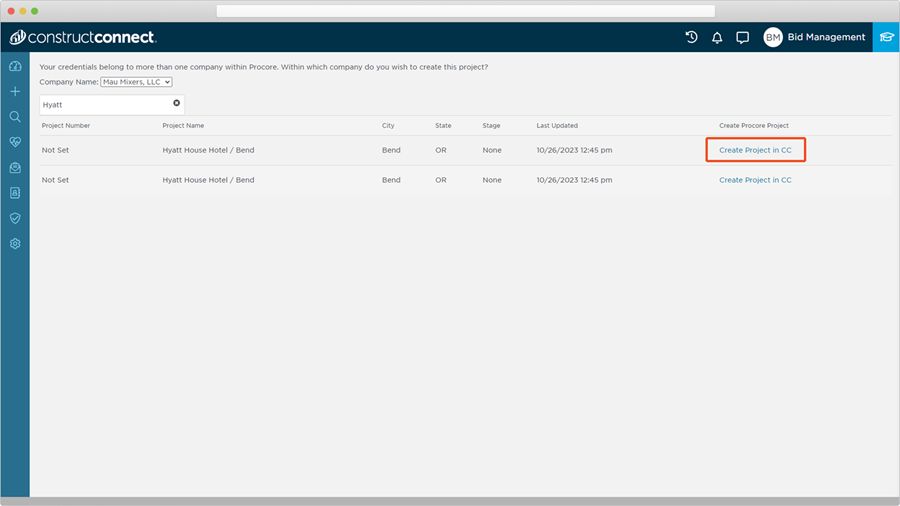Open the history clock icon in header
This screenshot has height=506, width=900.
pos(692,37)
